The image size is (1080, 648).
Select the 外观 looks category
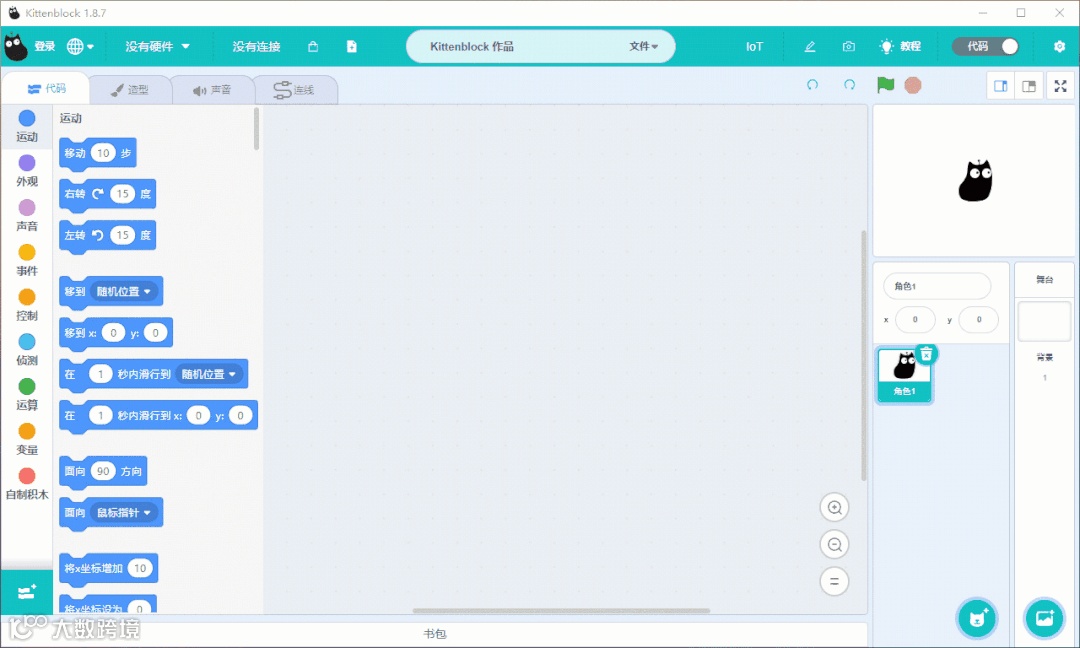(27, 171)
